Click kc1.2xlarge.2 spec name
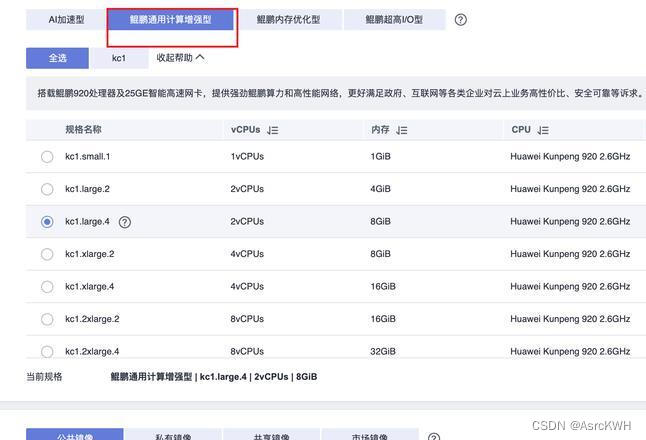The width and height of the screenshot is (646, 440). [92, 319]
